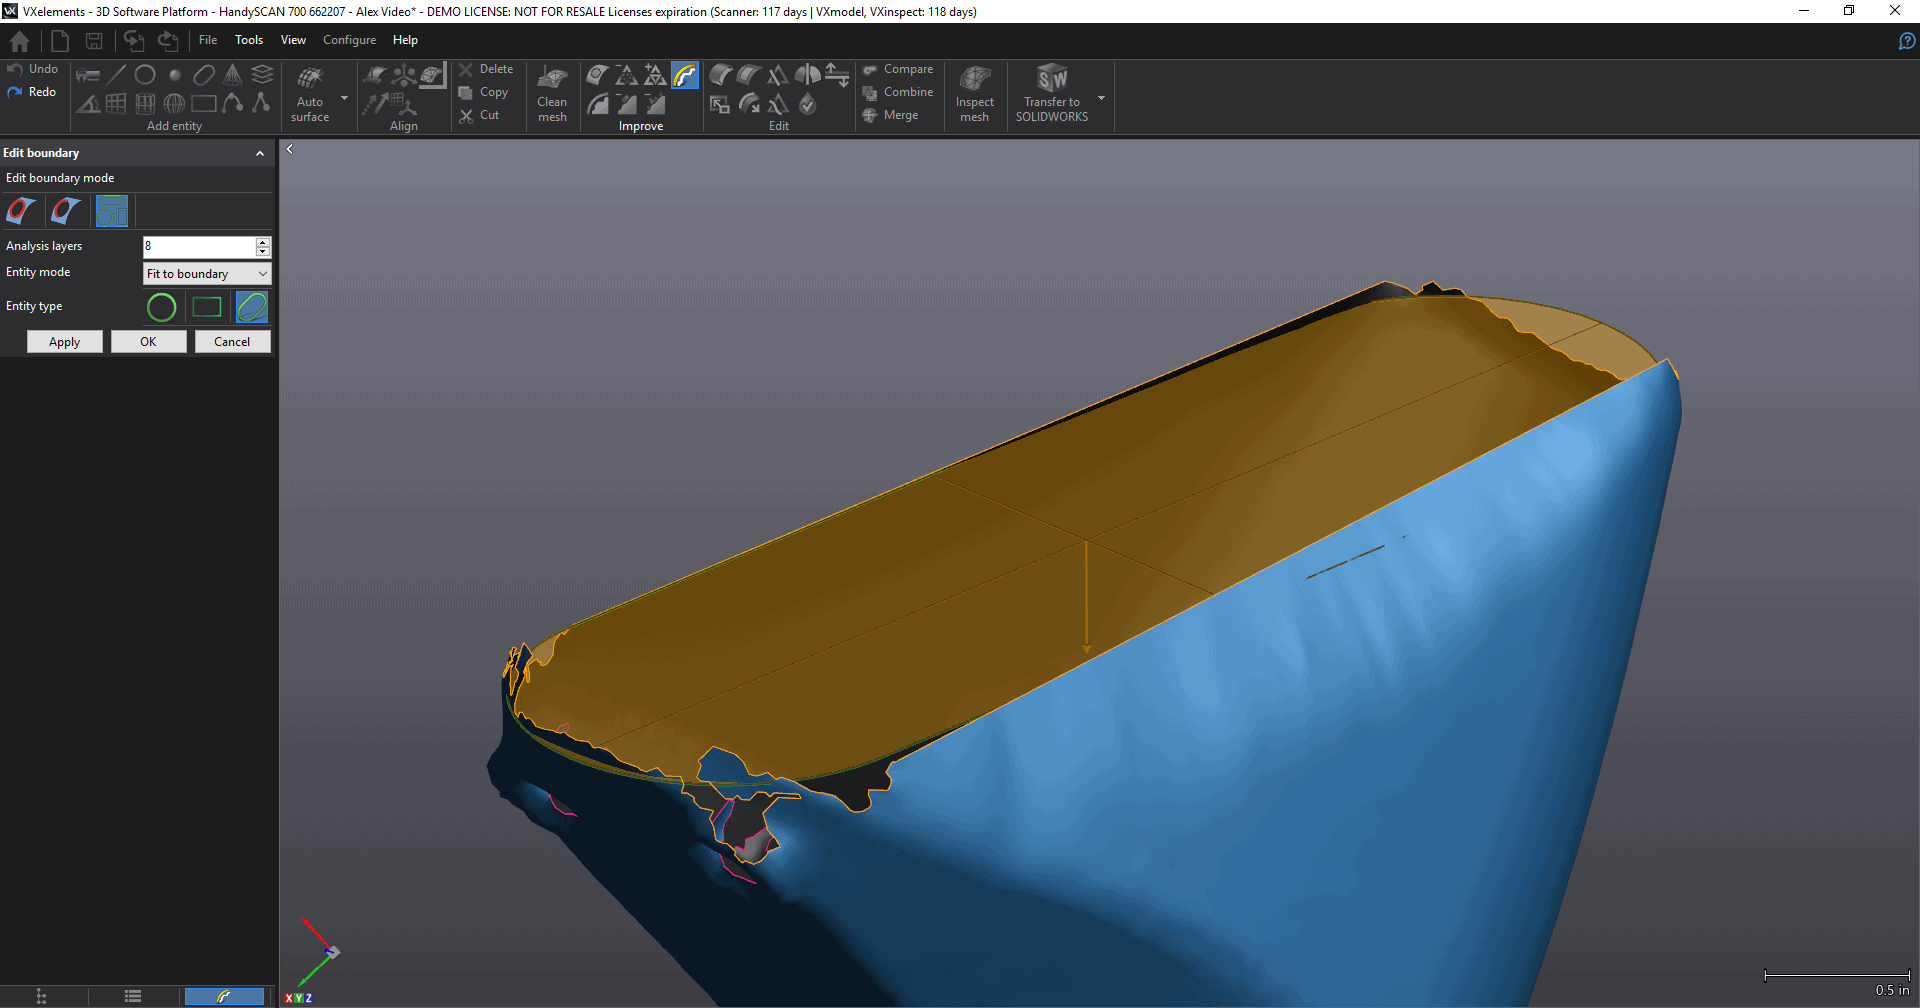Click the add circle entity icon
This screenshot has height=1008, width=1920.
click(145, 75)
